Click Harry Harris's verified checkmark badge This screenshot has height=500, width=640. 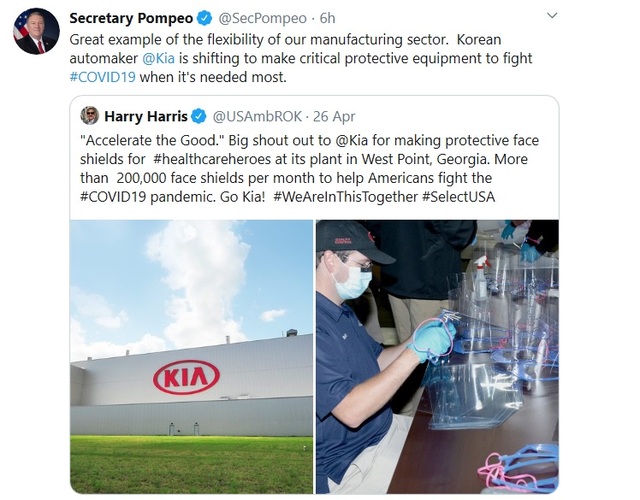pos(199,116)
